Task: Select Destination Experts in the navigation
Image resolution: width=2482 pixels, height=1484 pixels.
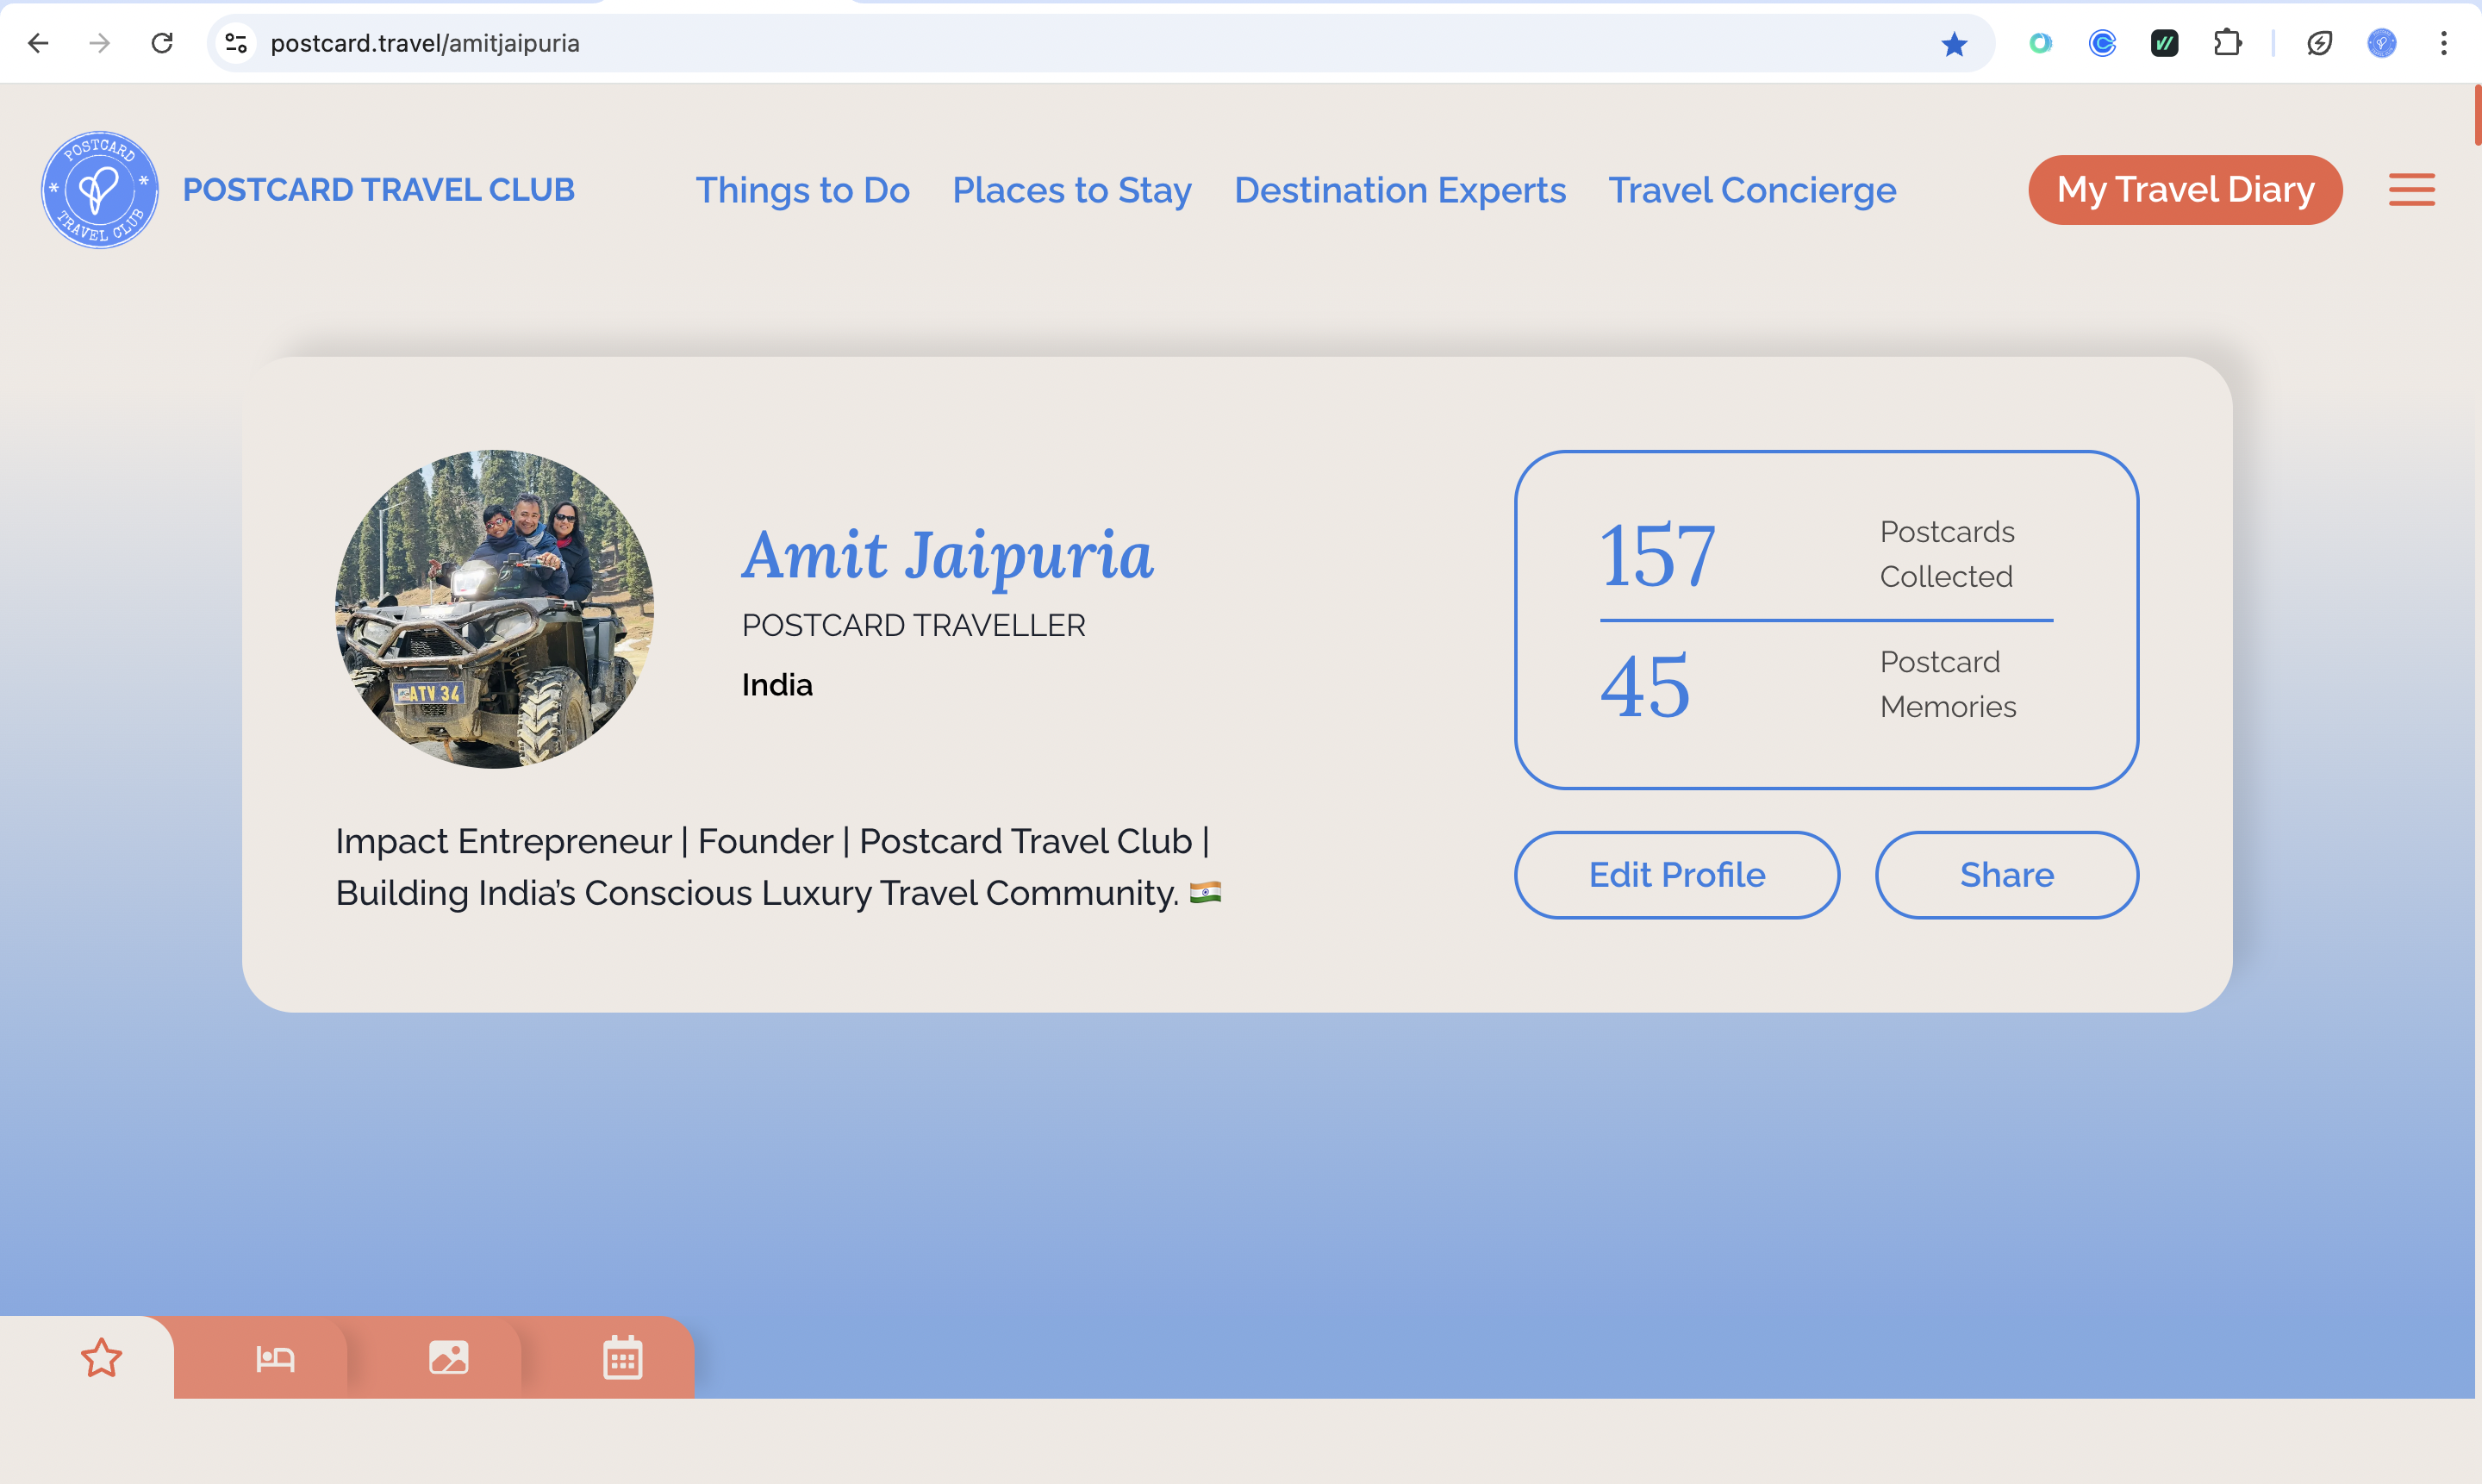Action: 1400,190
